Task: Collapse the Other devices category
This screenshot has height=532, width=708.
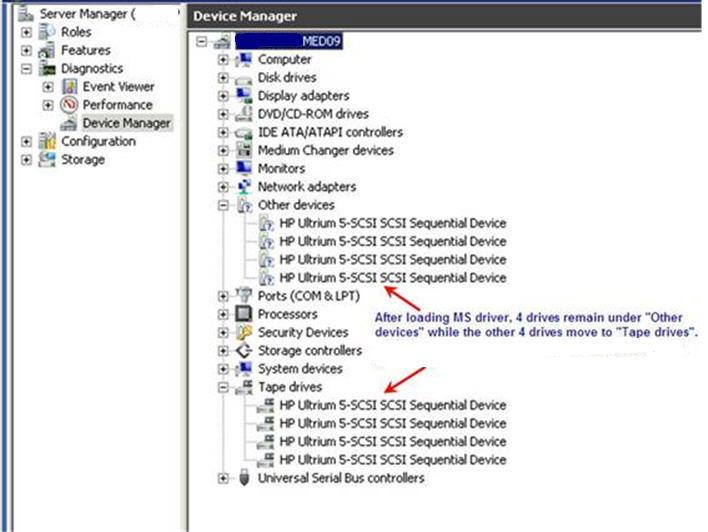Action: 223,205
